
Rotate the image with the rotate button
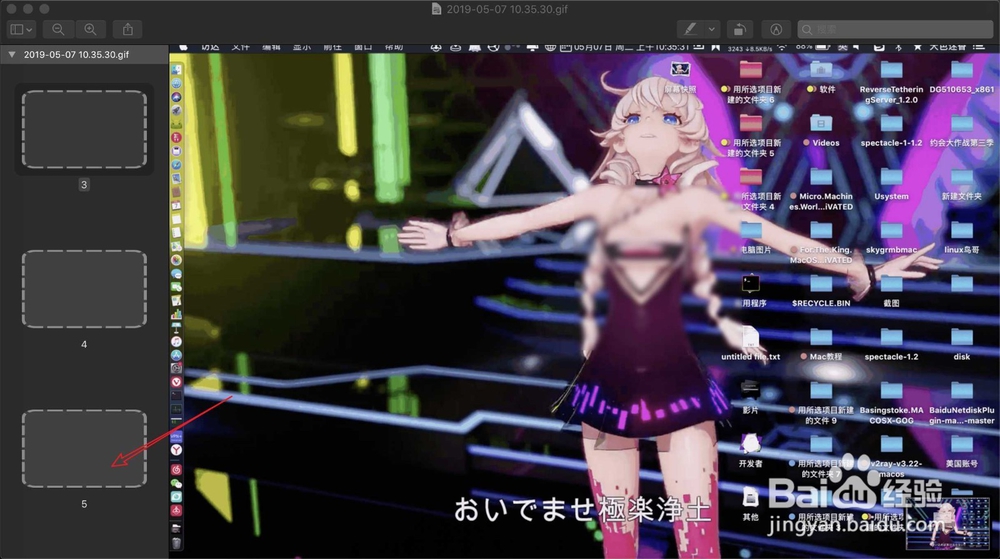(740, 29)
